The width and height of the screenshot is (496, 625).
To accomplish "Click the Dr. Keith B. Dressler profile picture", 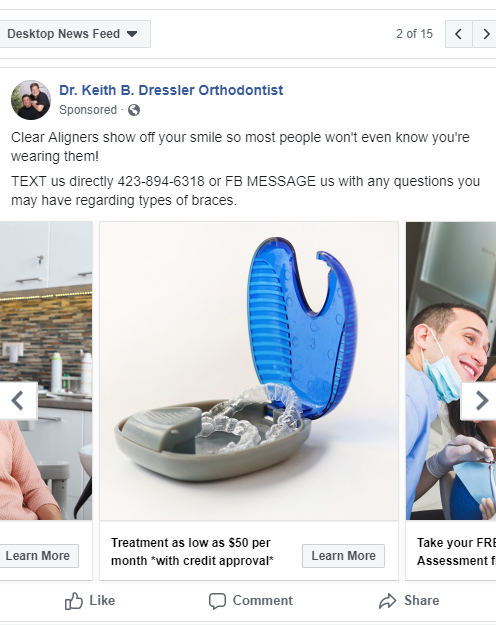I will [x=31, y=100].
